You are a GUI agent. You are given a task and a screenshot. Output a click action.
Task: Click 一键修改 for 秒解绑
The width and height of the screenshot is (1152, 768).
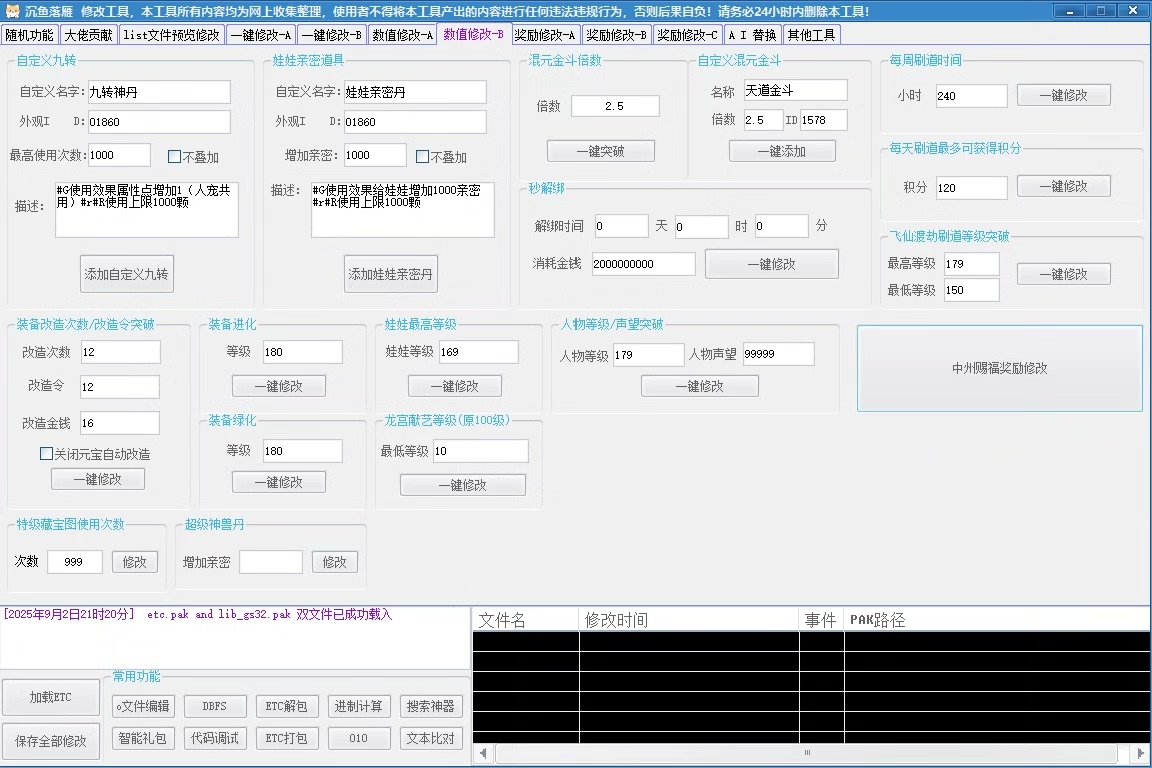pos(771,264)
